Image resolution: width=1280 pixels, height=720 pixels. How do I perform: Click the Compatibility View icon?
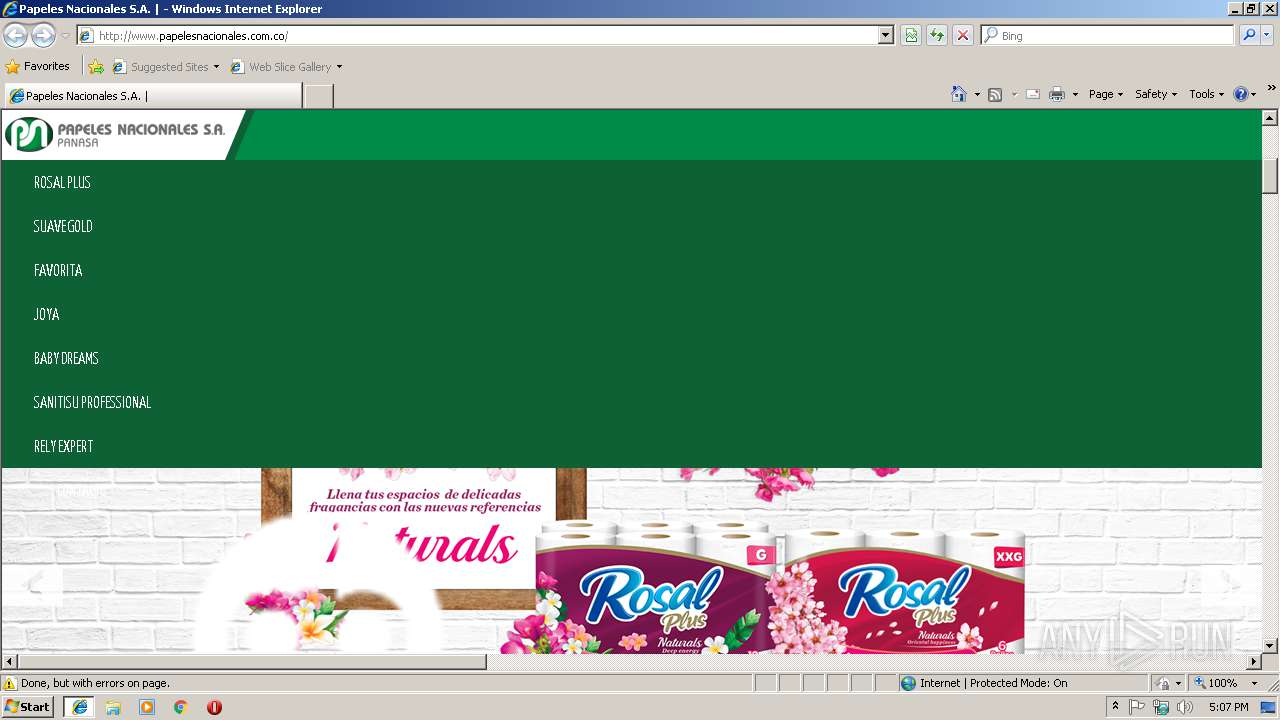pyautogui.click(x=911, y=35)
